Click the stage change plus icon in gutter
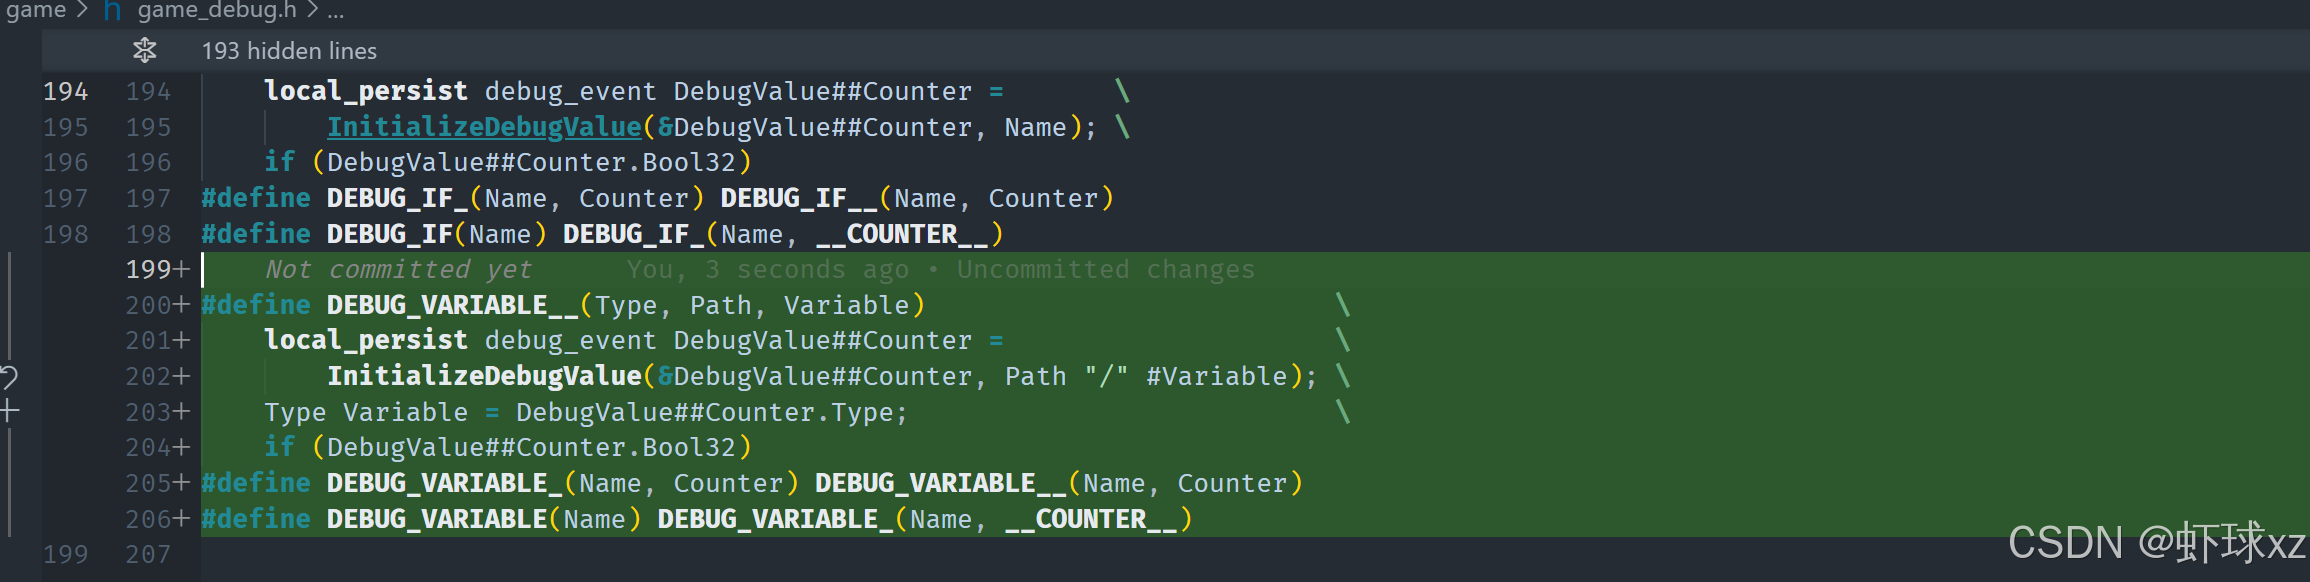Screen dimensions: 2310x582 [10, 410]
